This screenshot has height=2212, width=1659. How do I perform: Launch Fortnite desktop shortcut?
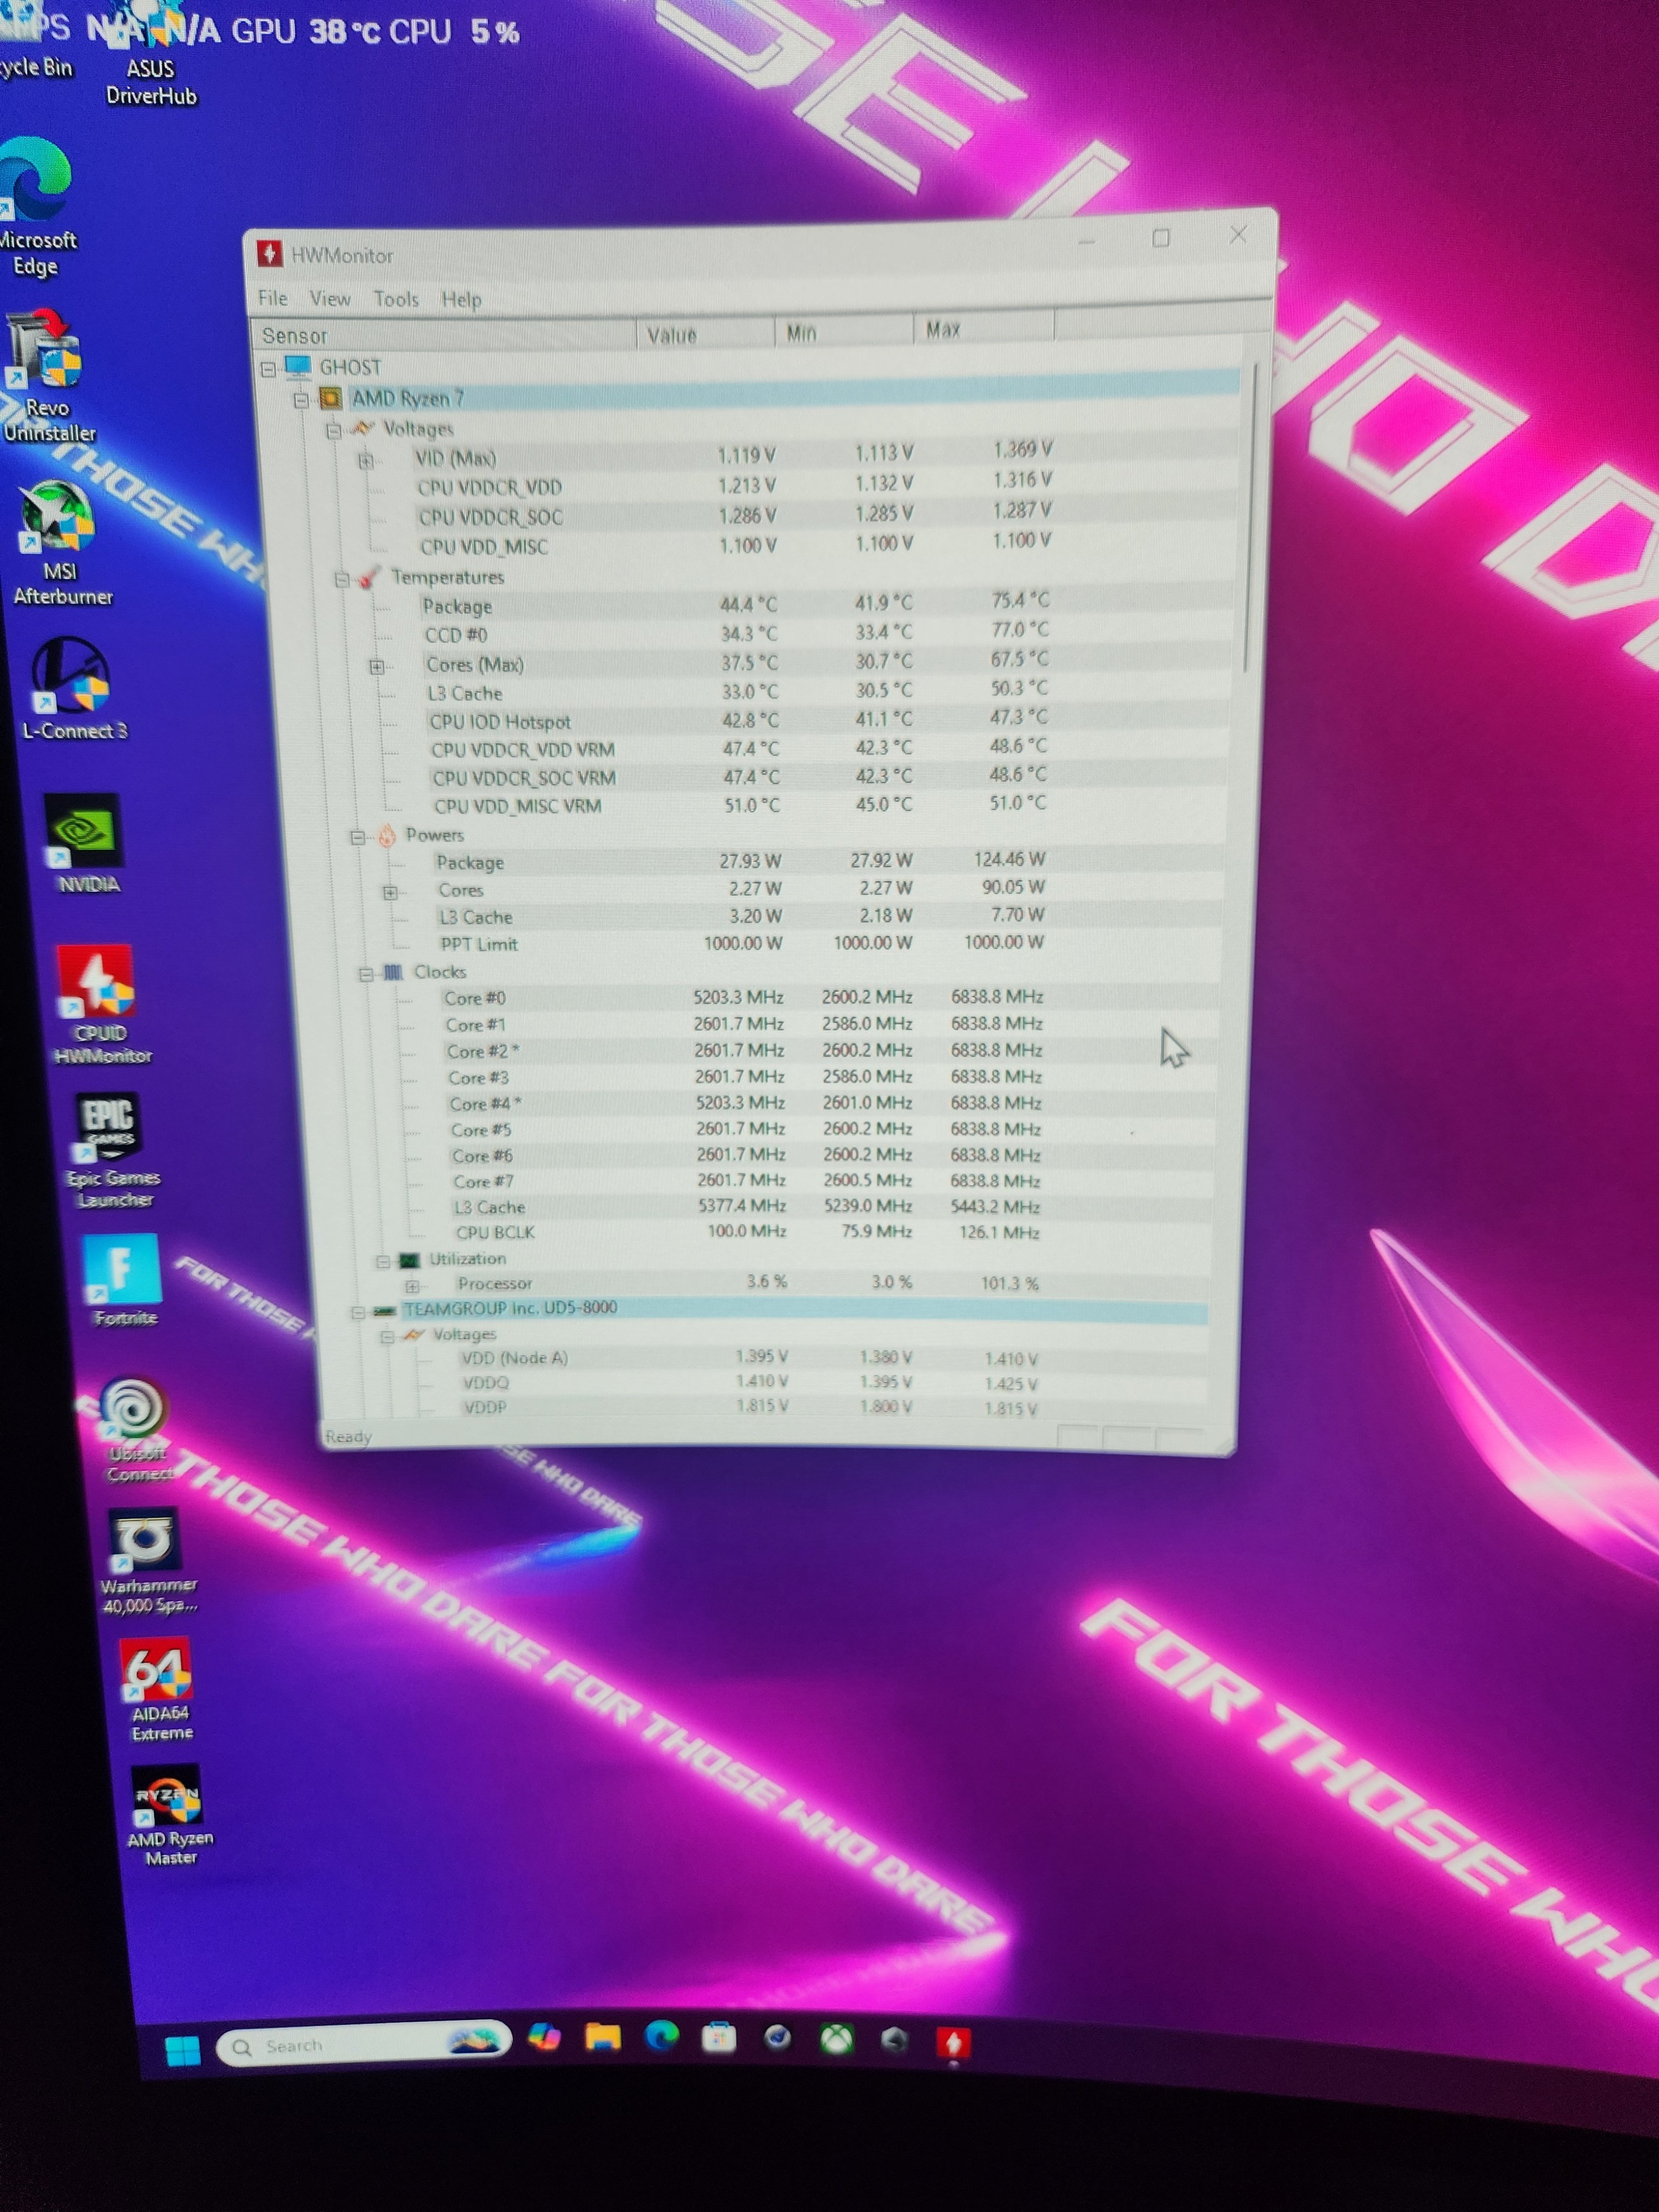point(124,1280)
